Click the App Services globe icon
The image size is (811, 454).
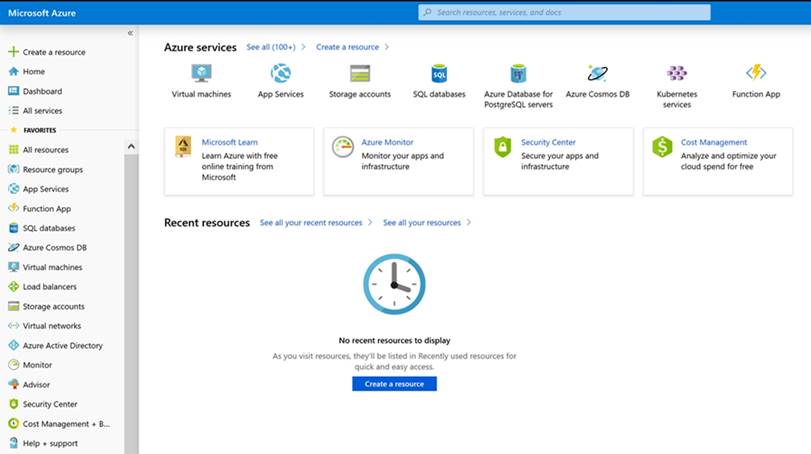pyautogui.click(x=280, y=74)
